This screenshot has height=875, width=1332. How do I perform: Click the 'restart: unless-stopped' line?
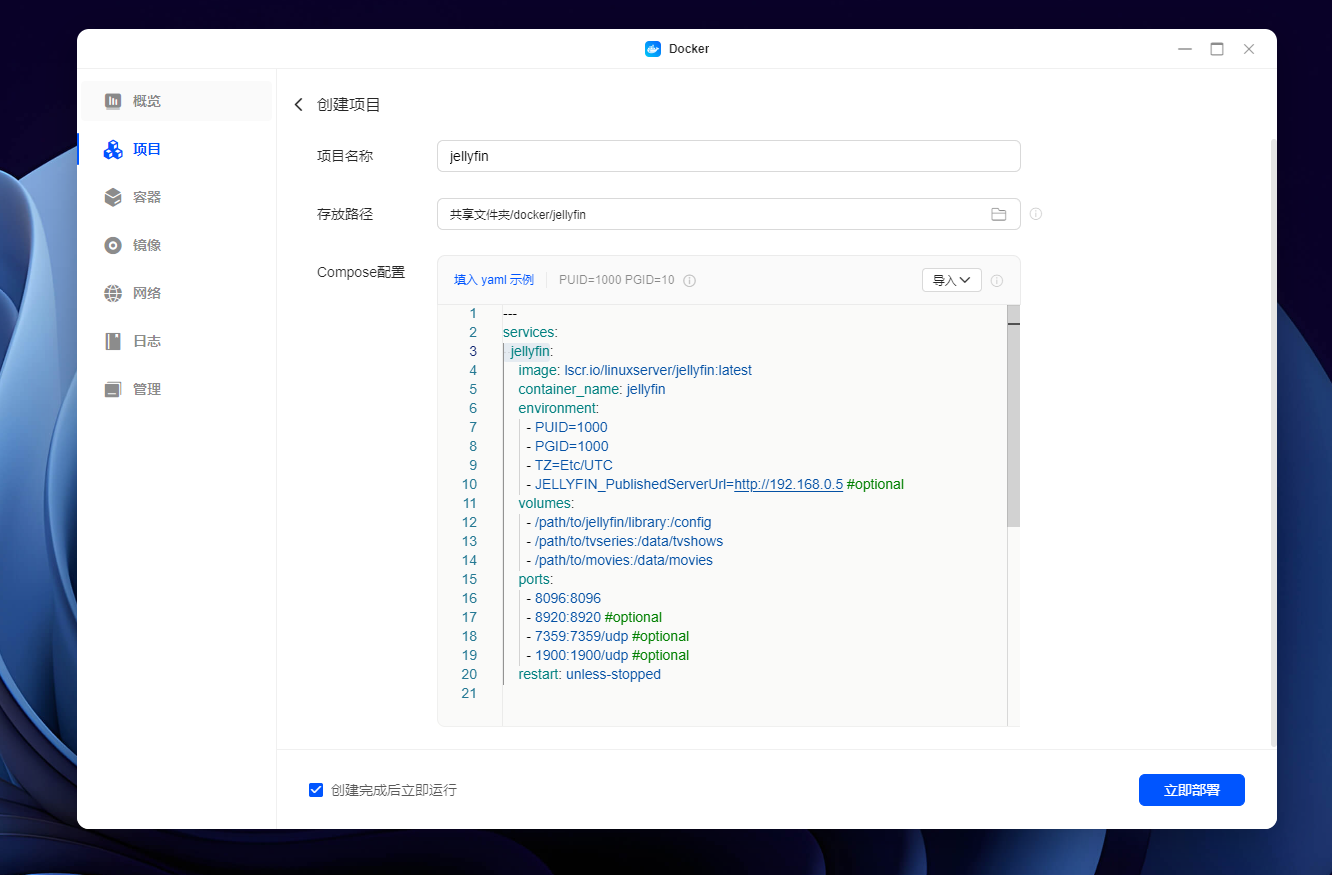click(590, 674)
